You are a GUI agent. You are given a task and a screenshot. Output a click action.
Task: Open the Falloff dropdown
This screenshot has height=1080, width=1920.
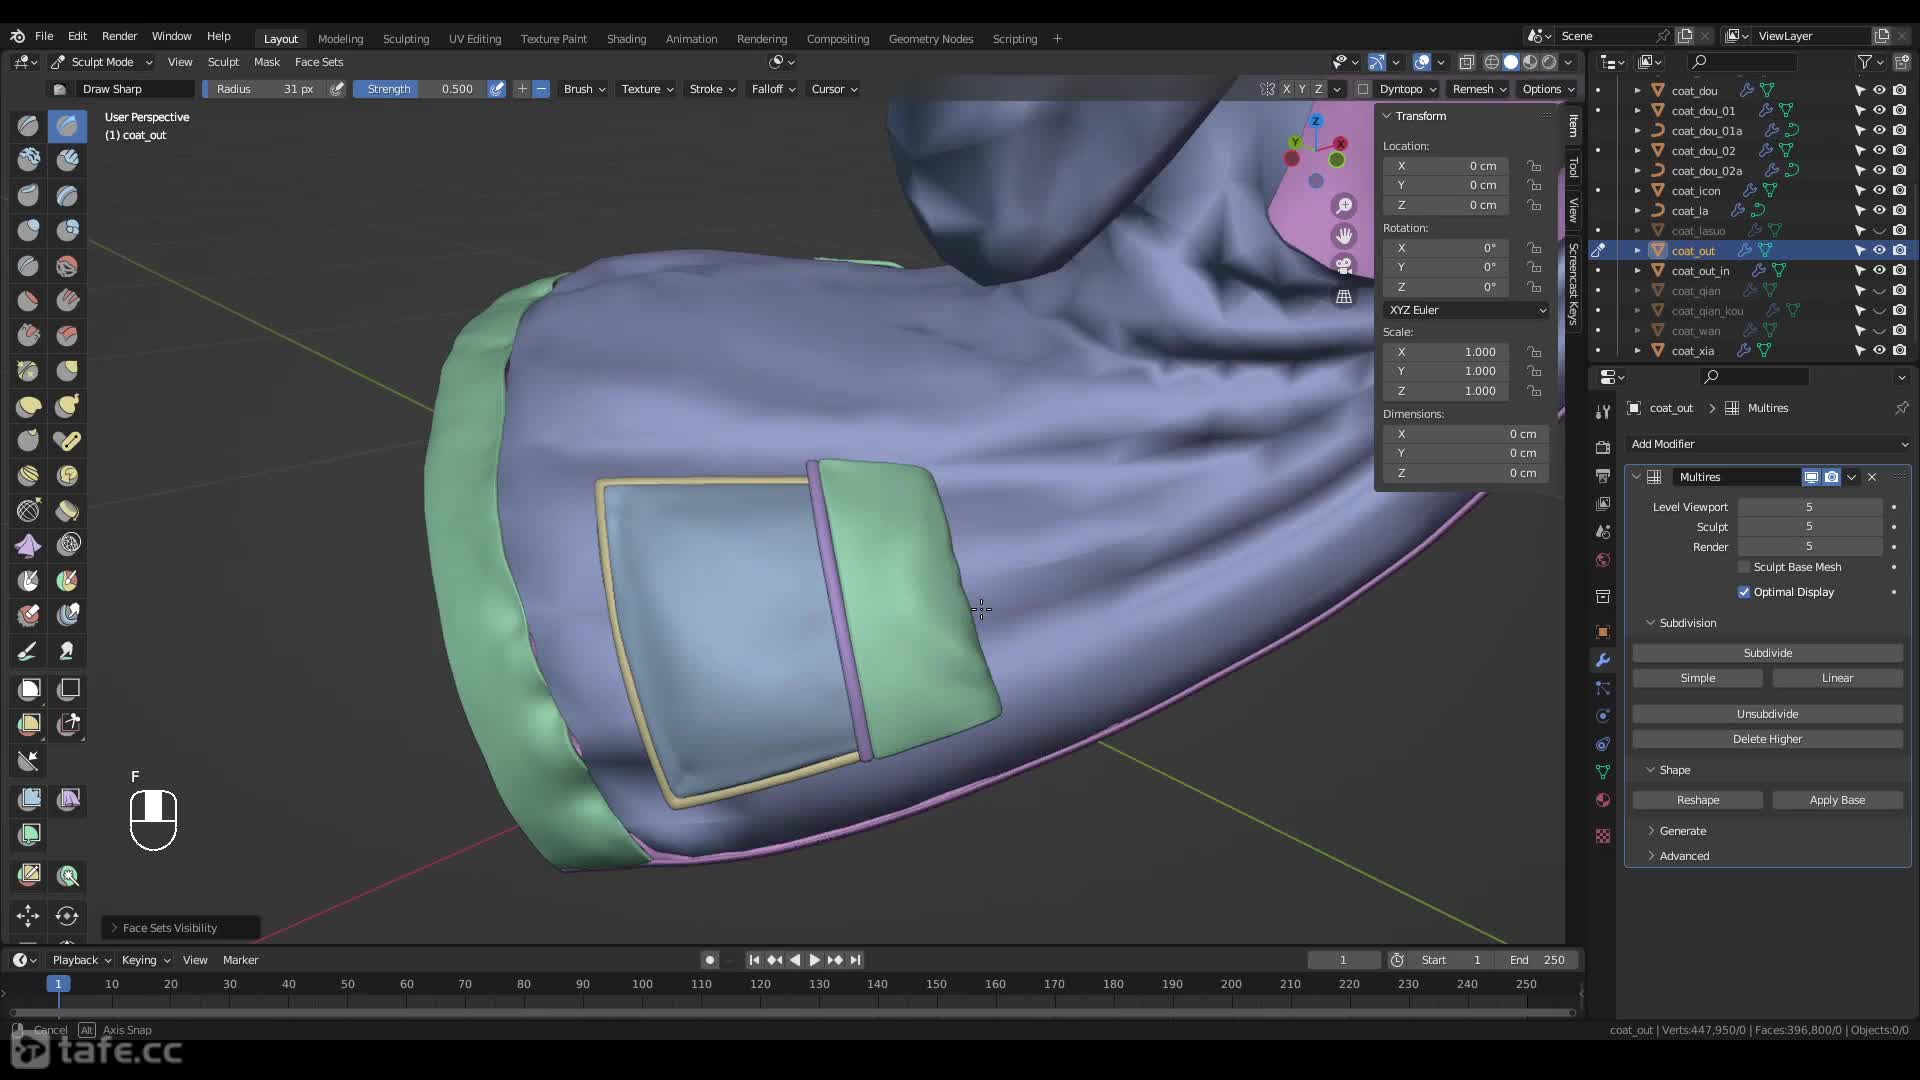(773, 89)
